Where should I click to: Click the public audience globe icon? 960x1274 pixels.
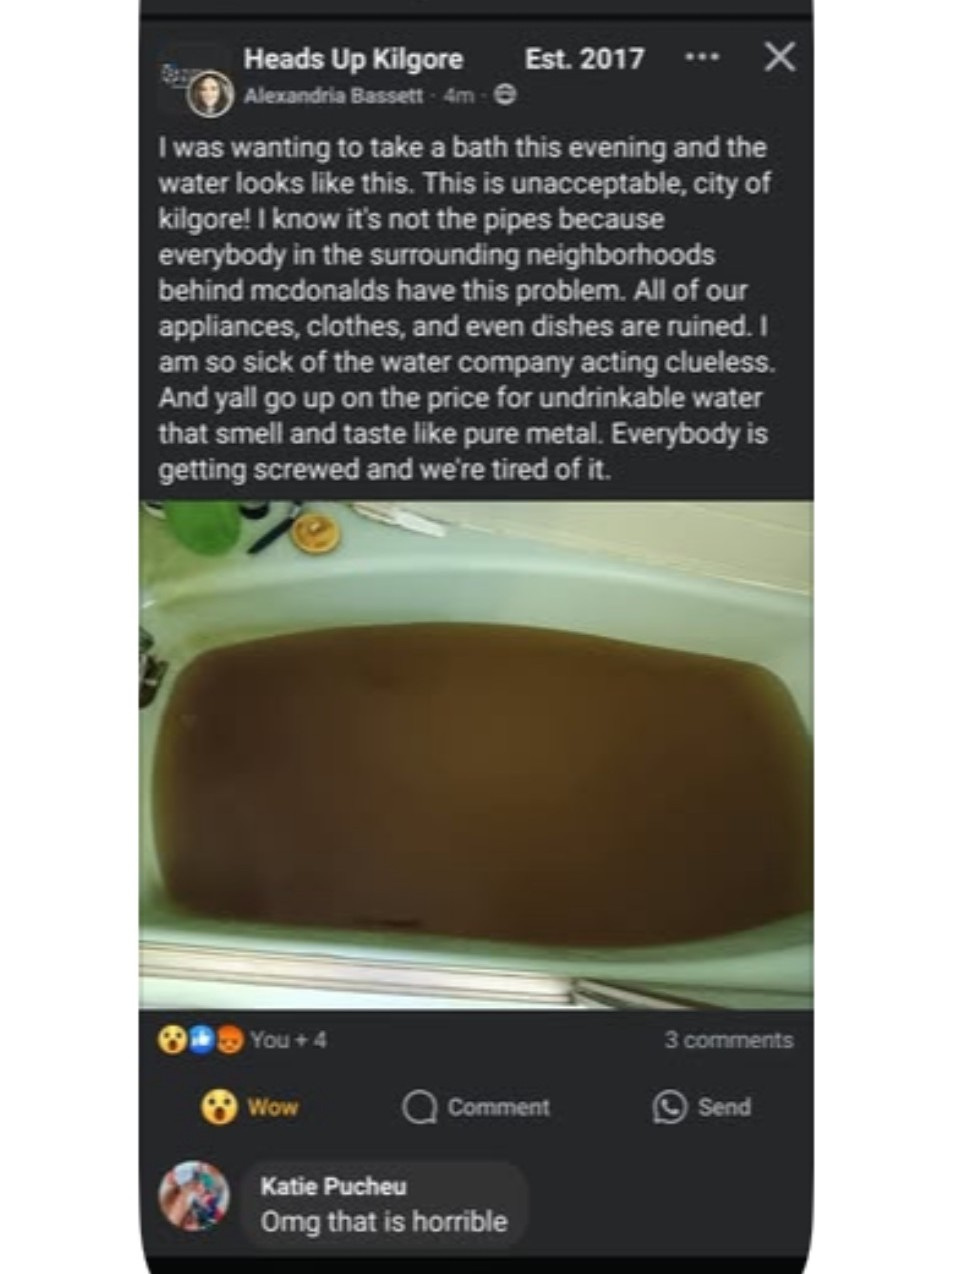coord(506,95)
